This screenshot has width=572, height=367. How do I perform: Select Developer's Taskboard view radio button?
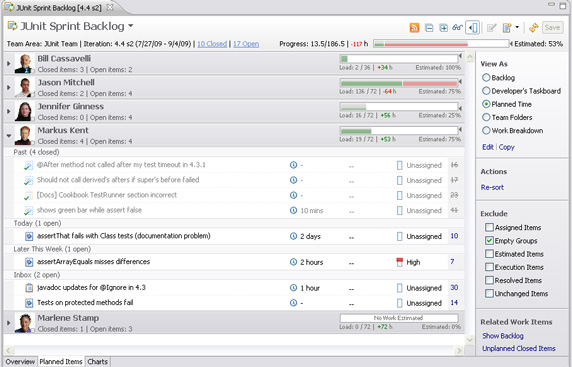click(x=486, y=91)
